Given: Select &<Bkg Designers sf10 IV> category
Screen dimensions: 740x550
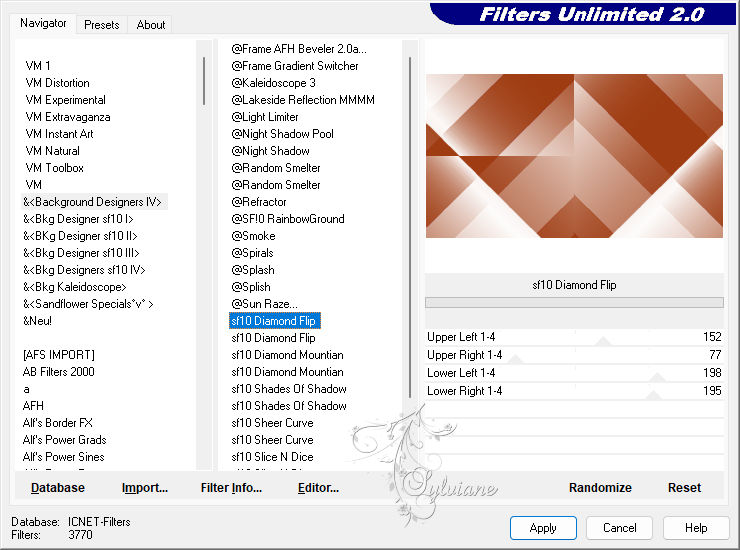Looking at the screenshot, I should (84, 270).
